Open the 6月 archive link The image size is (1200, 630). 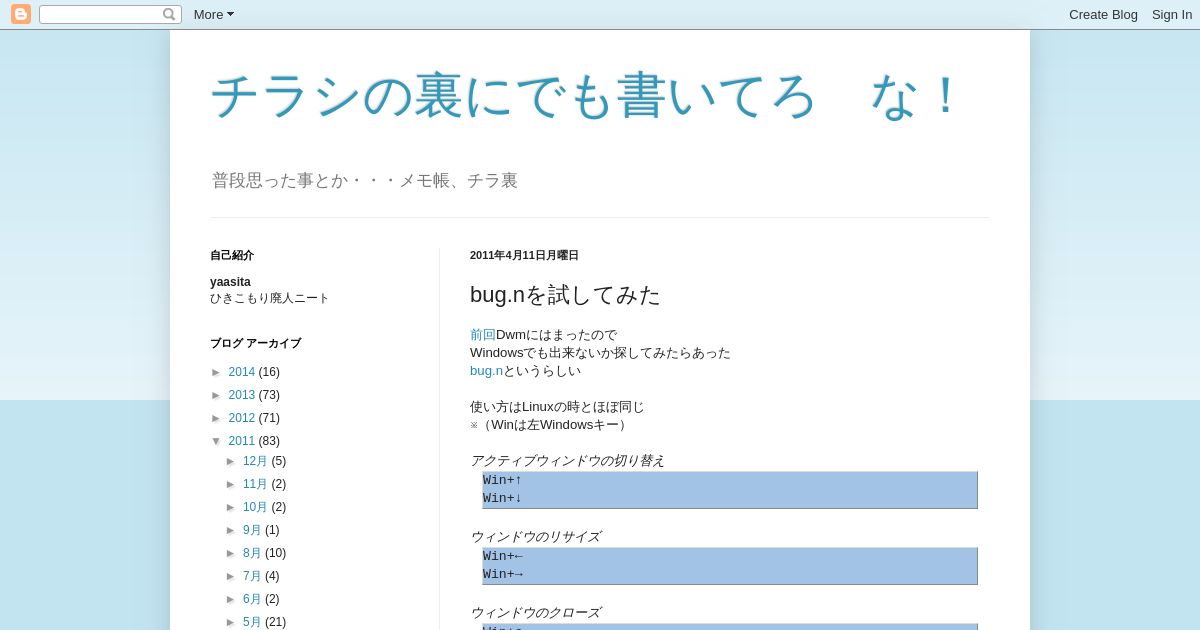click(252, 599)
